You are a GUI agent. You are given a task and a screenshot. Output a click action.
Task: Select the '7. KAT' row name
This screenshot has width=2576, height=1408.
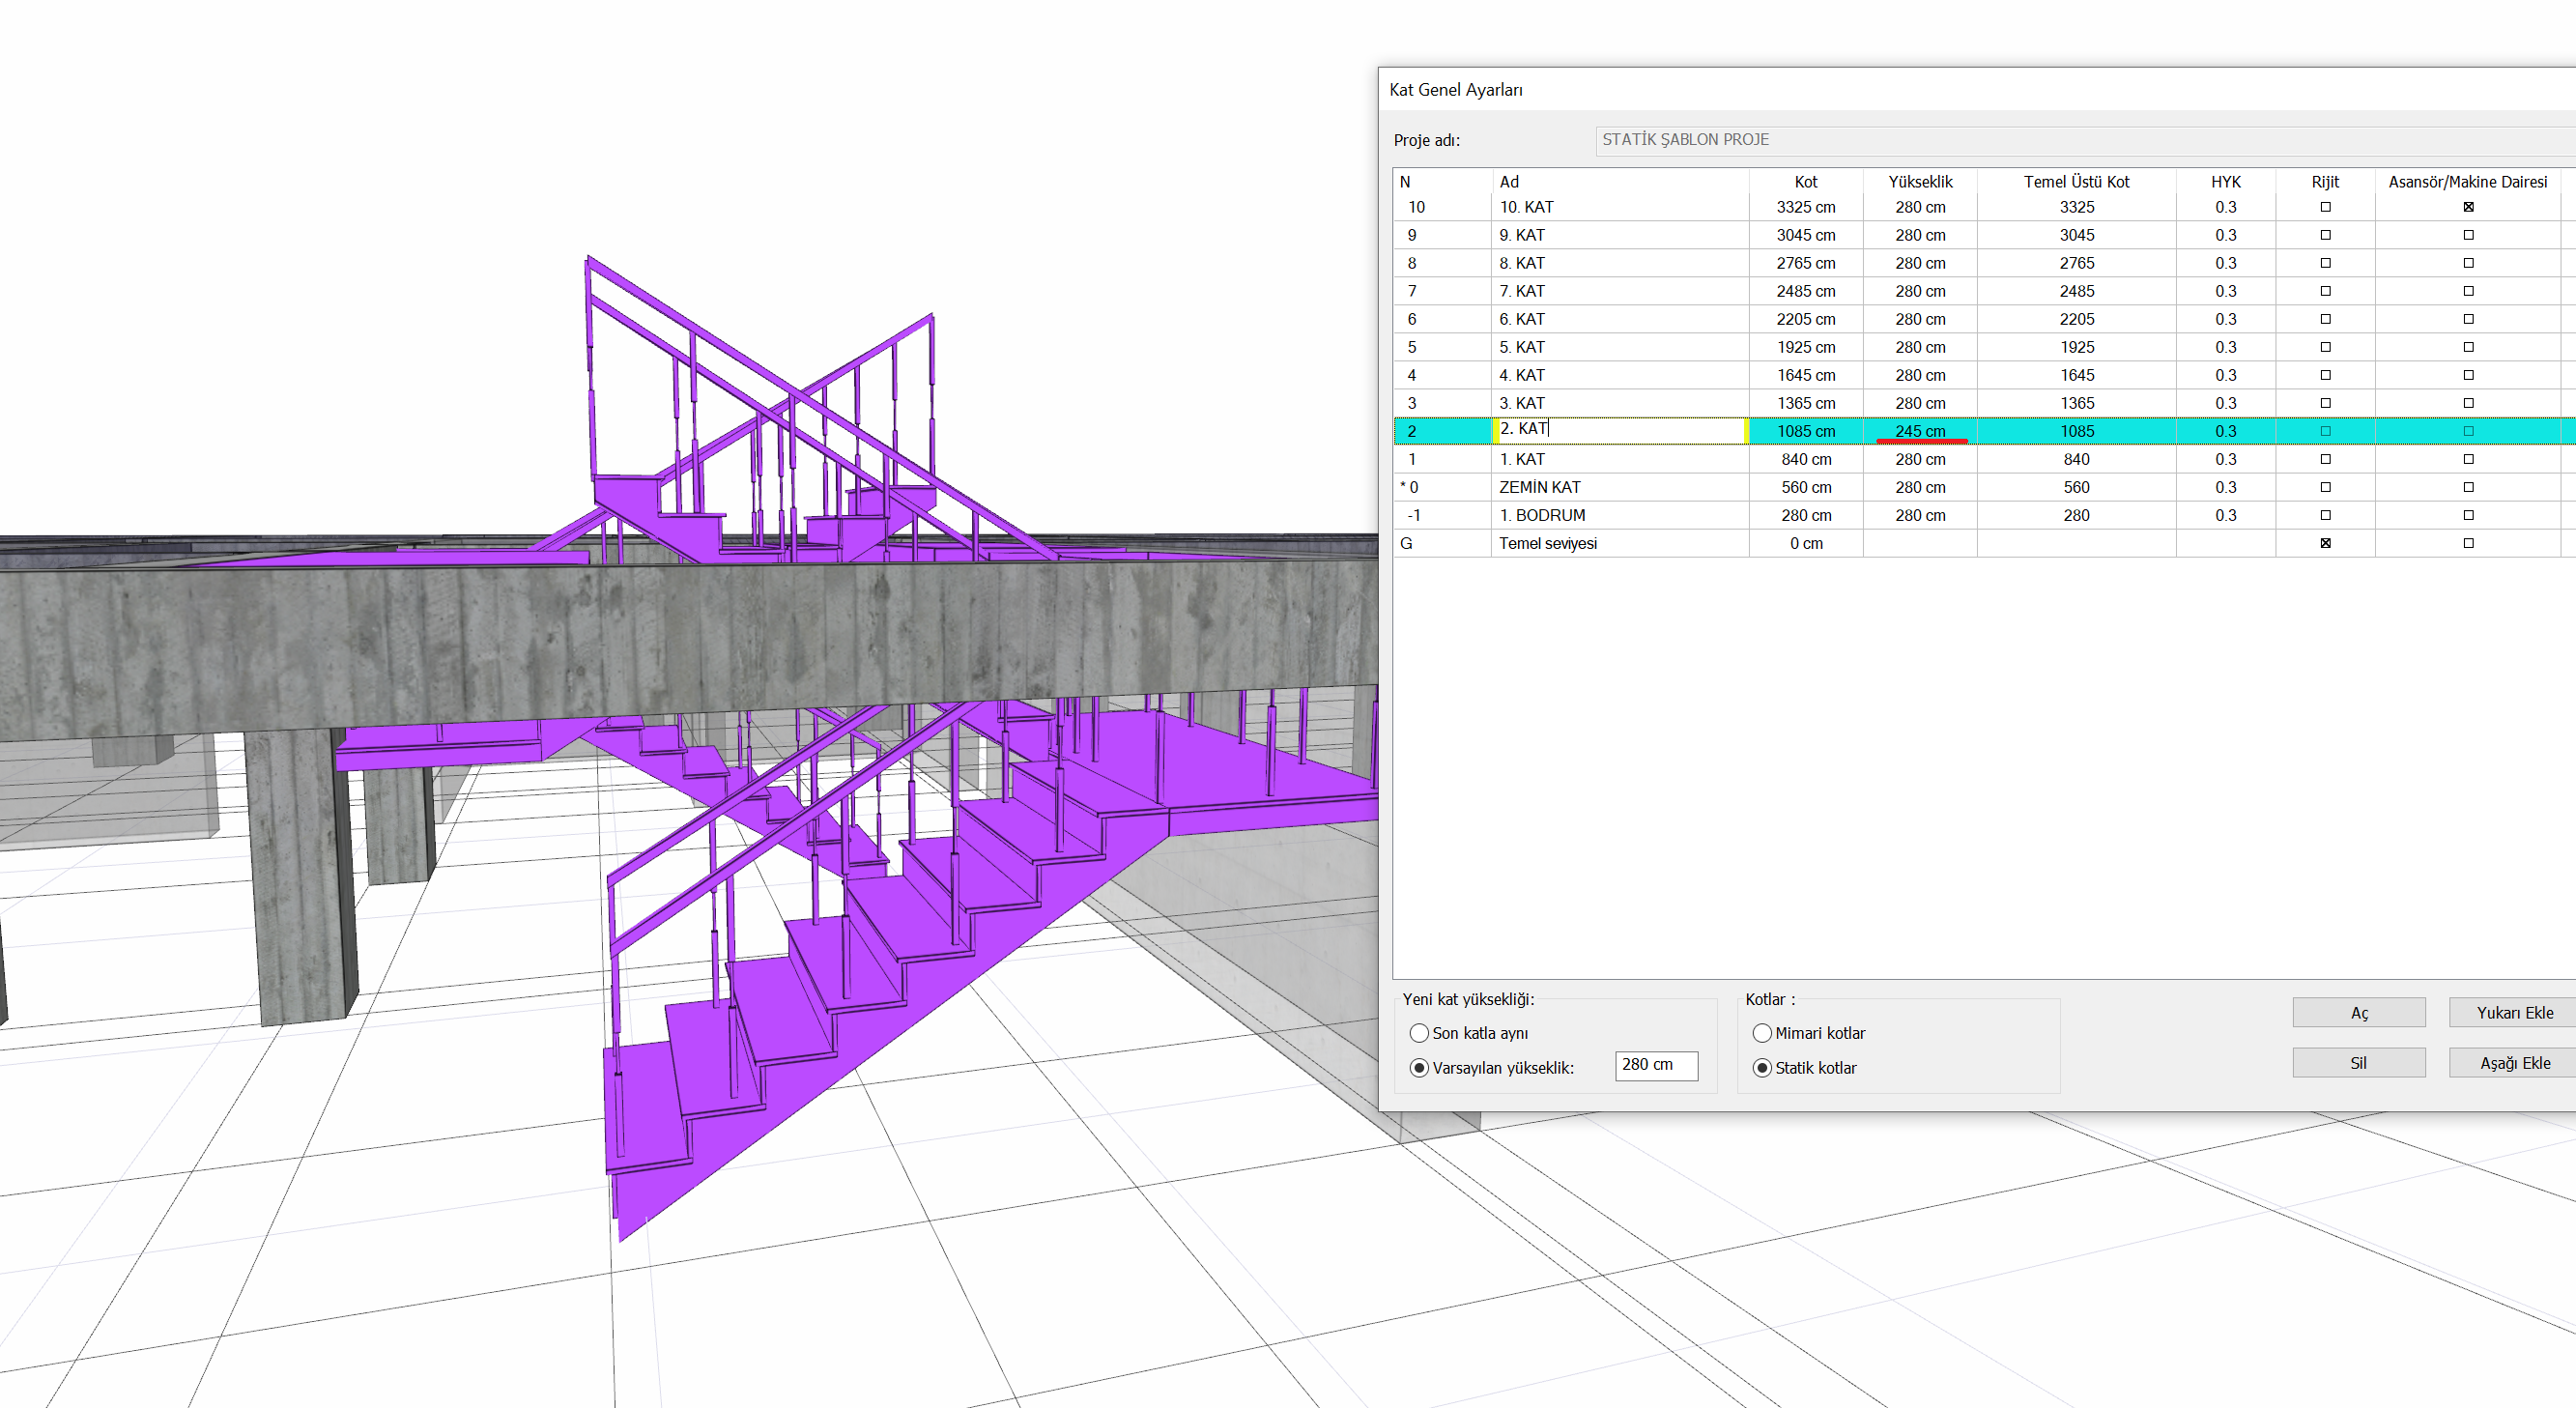pos(1521,291)
